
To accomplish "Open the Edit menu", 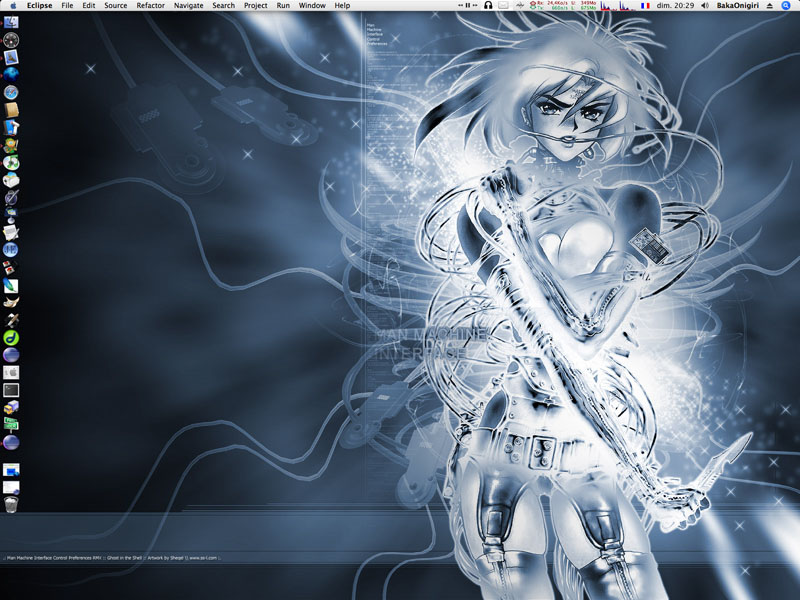I will [x=89, y=6].
